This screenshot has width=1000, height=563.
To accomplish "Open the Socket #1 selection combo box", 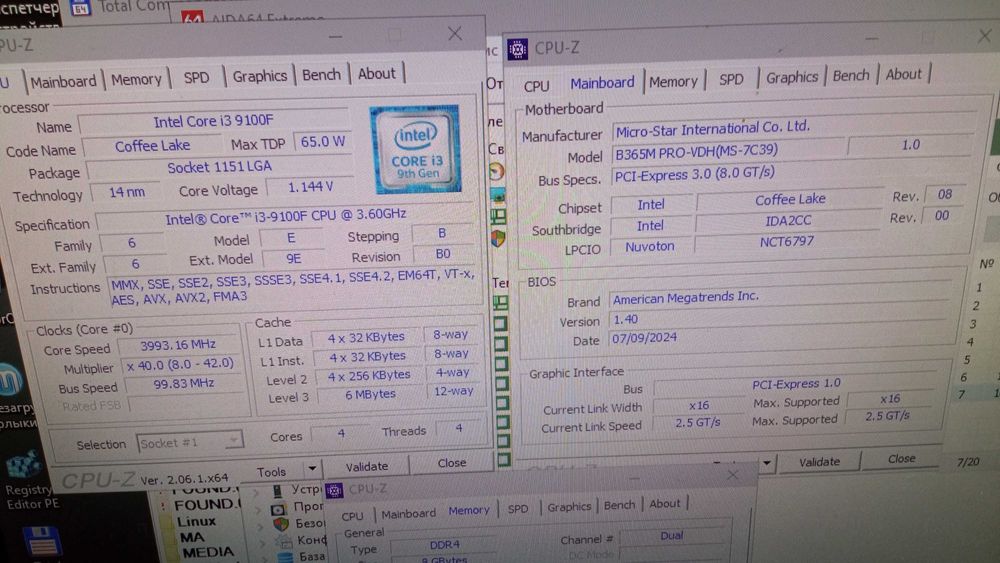I will (189, 442).
